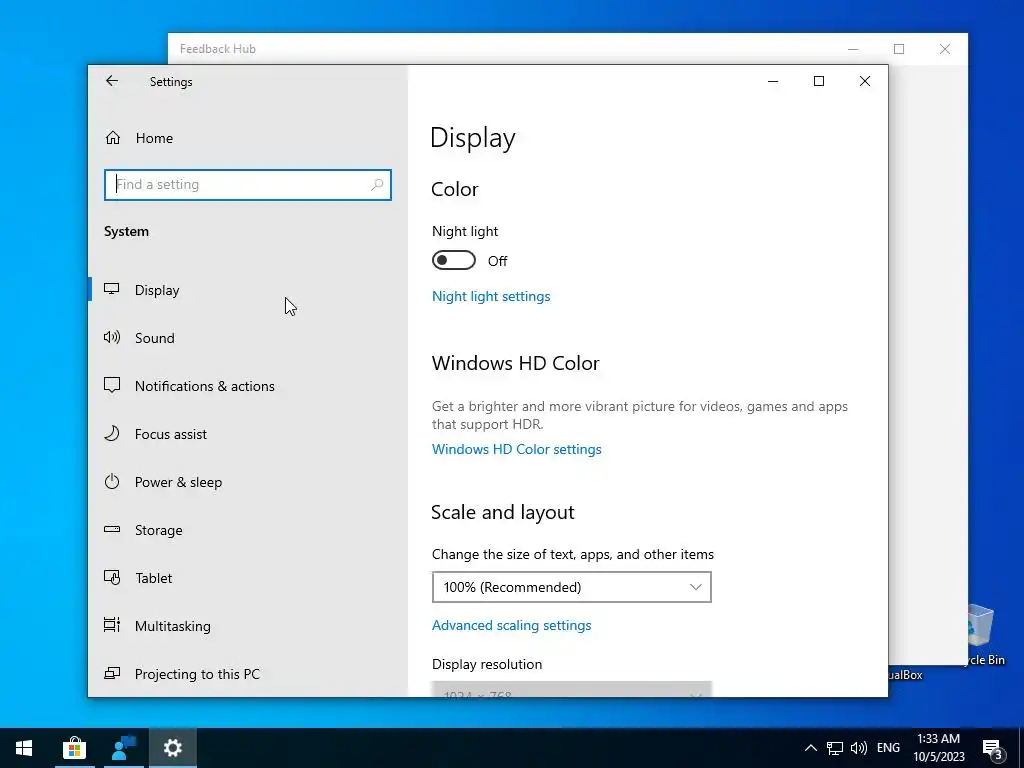Select Power & sleep label in sidebar
The height and width of the screenshot is (768, 1024).
(178, 482)
